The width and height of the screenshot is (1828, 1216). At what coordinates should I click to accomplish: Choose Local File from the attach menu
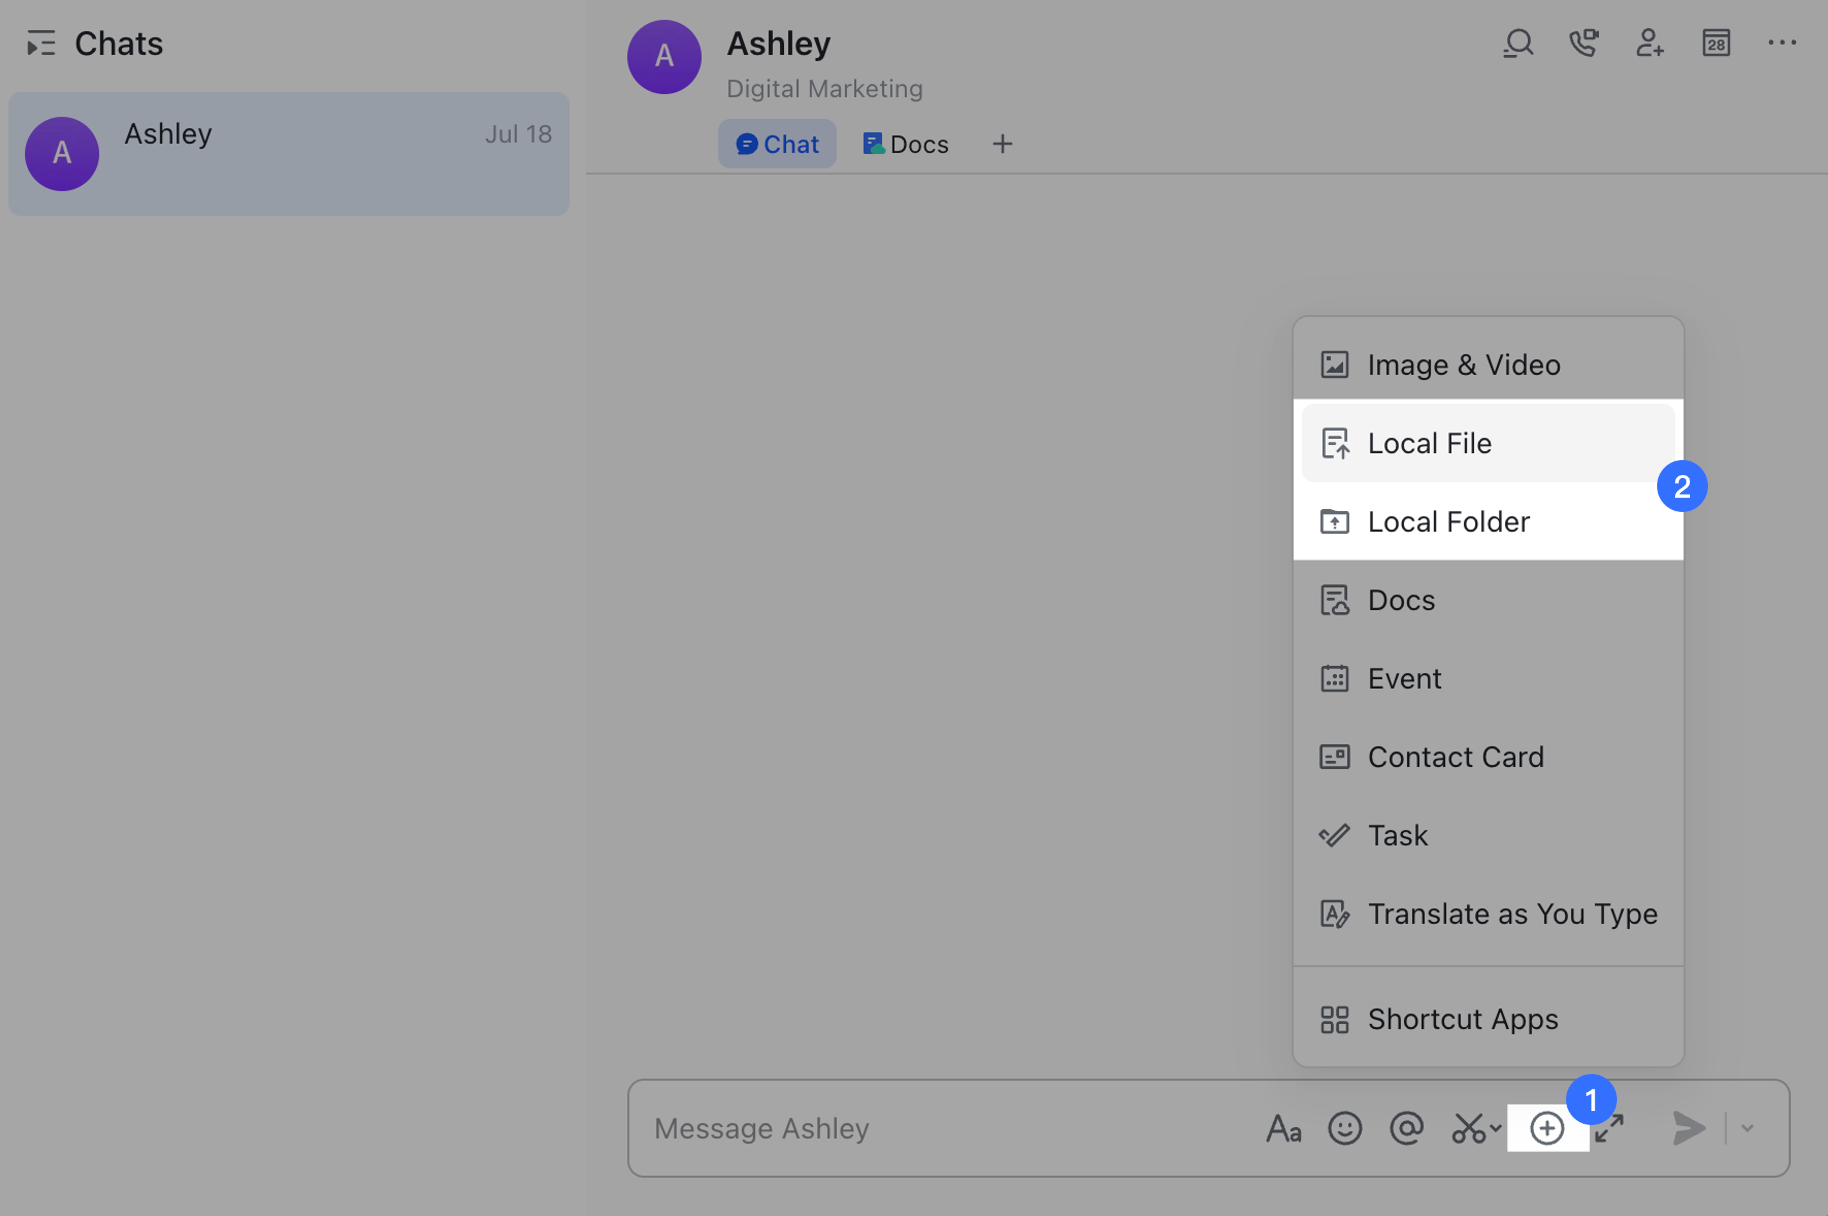click(1429, 443)
